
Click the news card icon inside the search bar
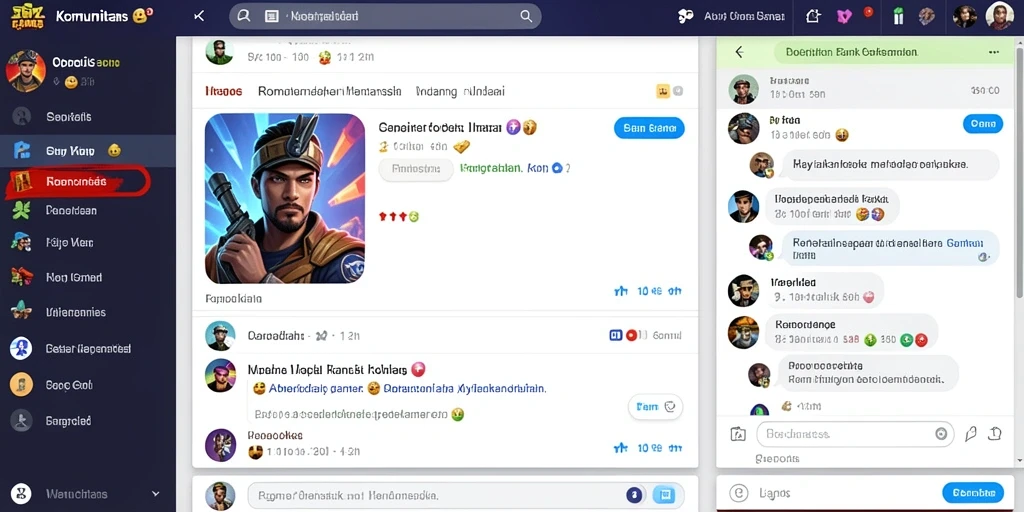click(x=272, y=16)
